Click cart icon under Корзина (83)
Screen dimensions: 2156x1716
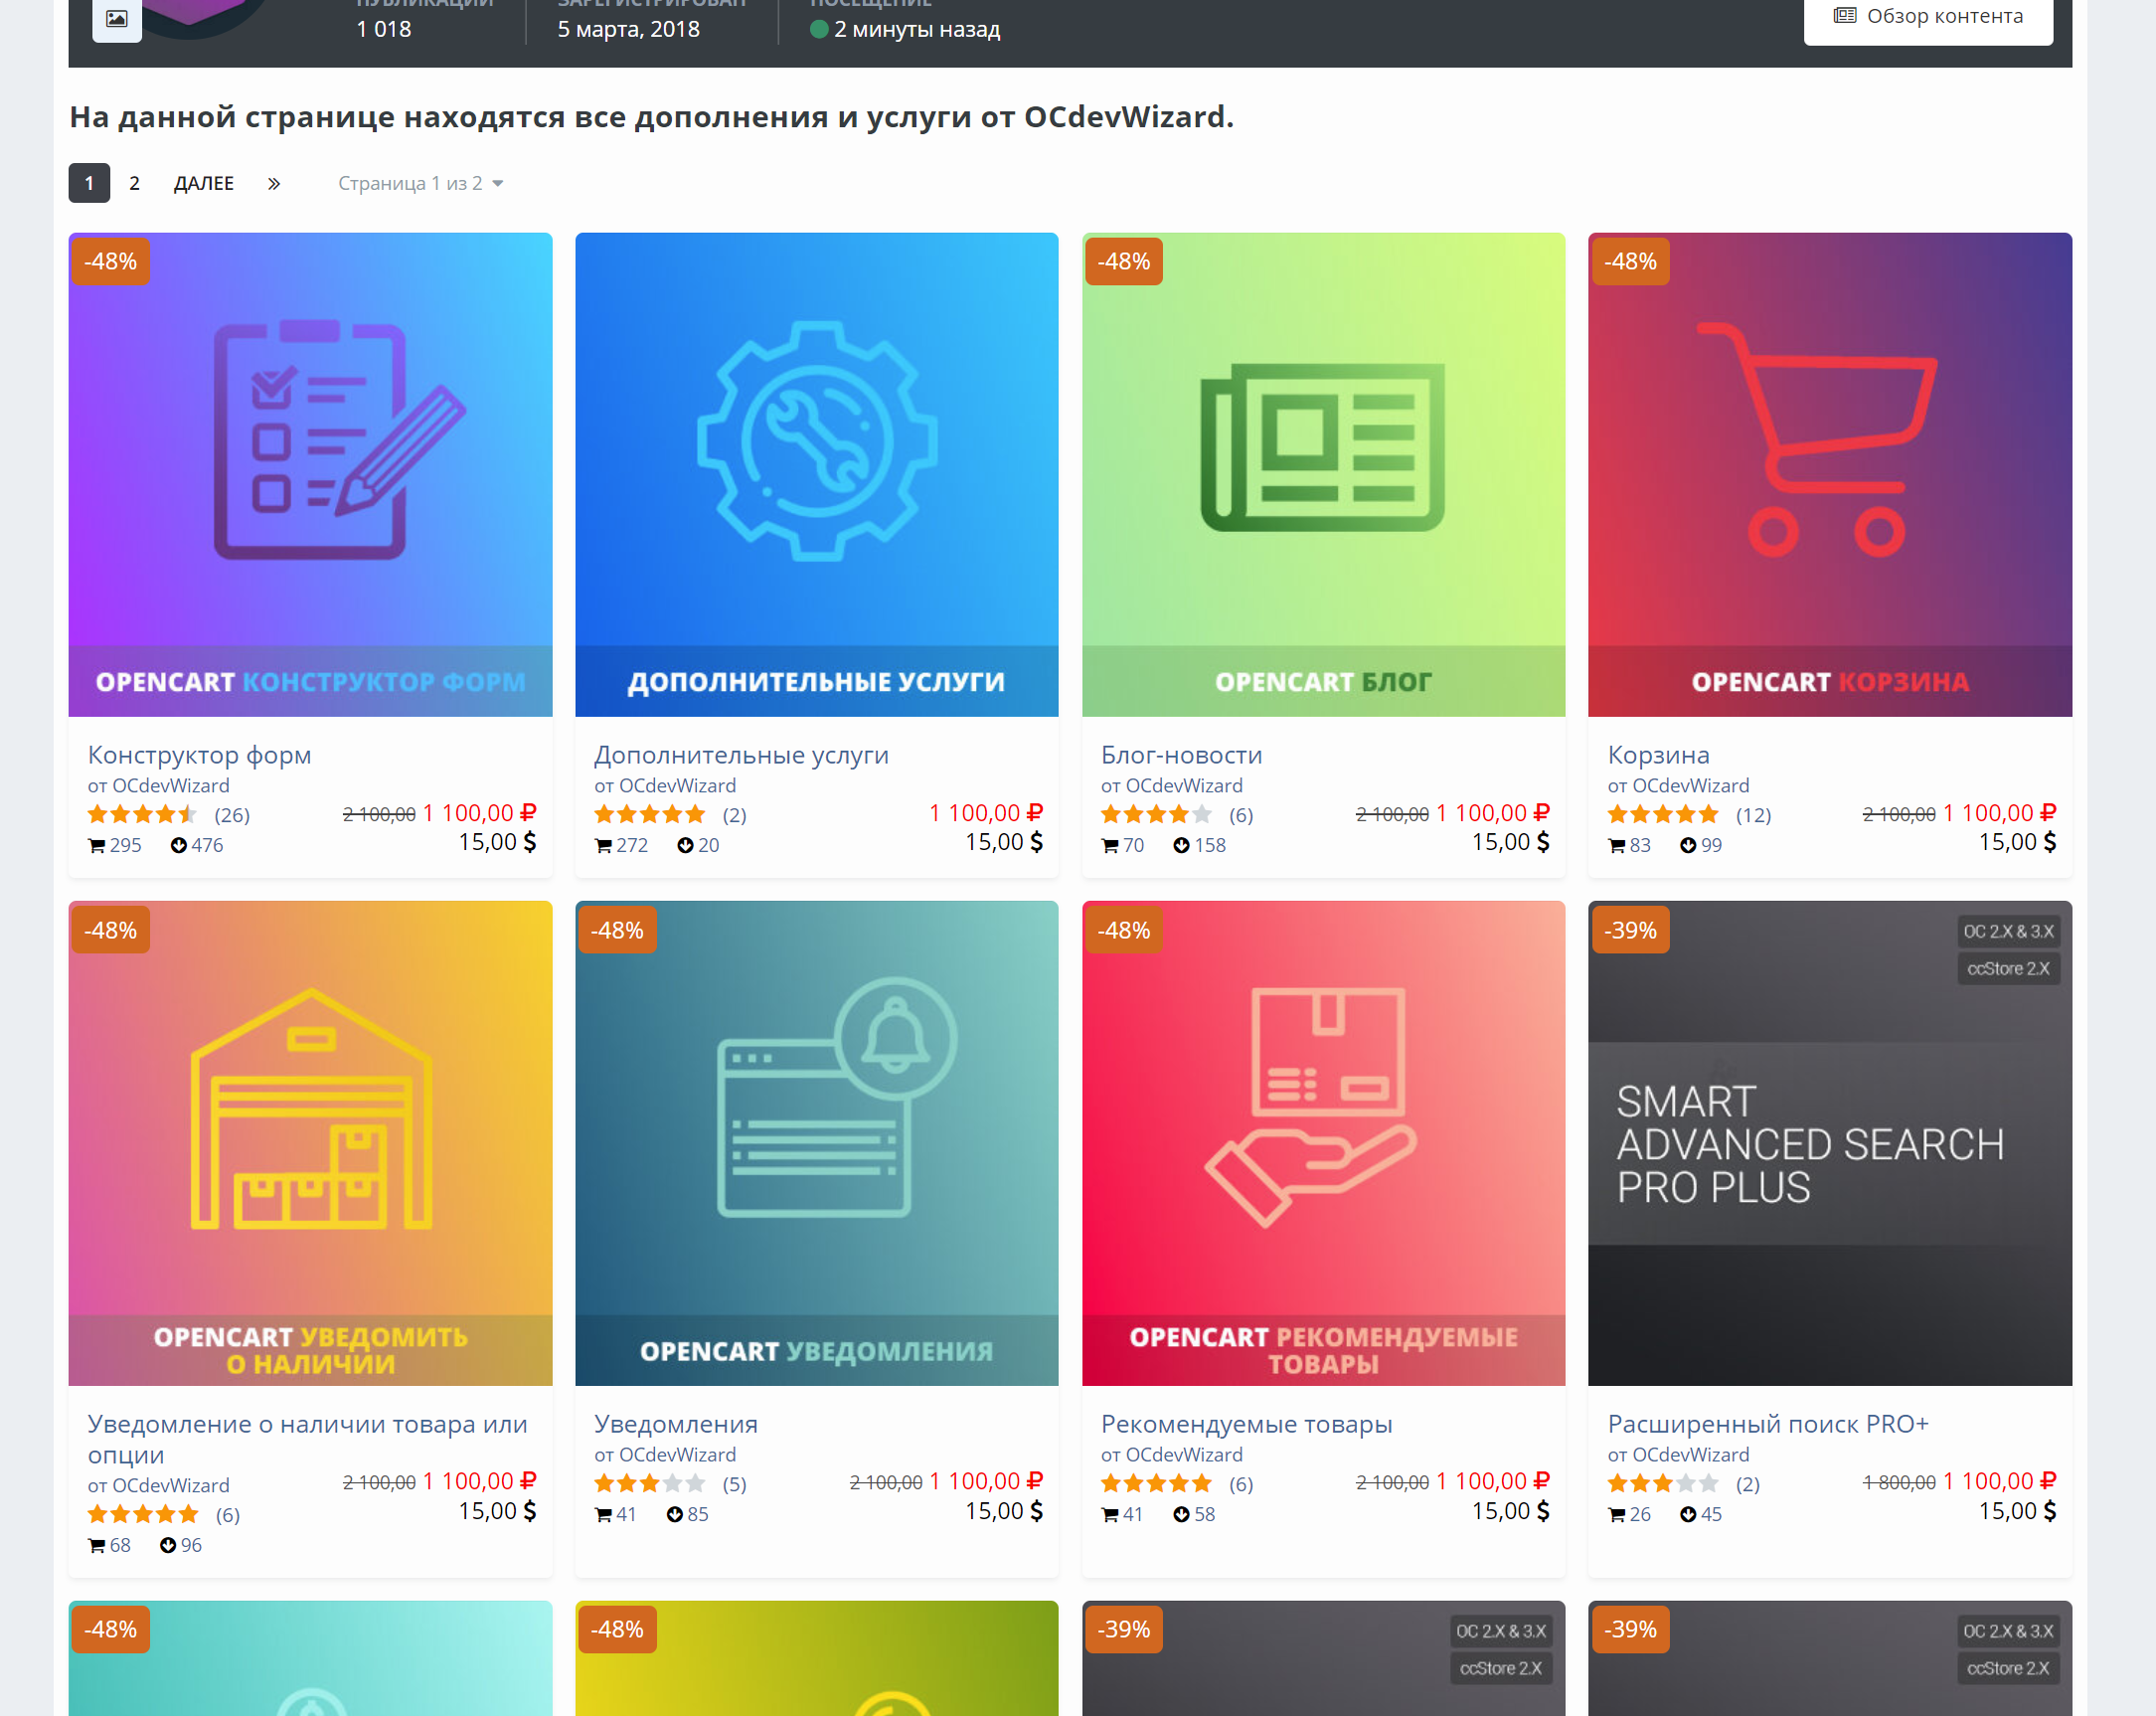click(1617, 845)
